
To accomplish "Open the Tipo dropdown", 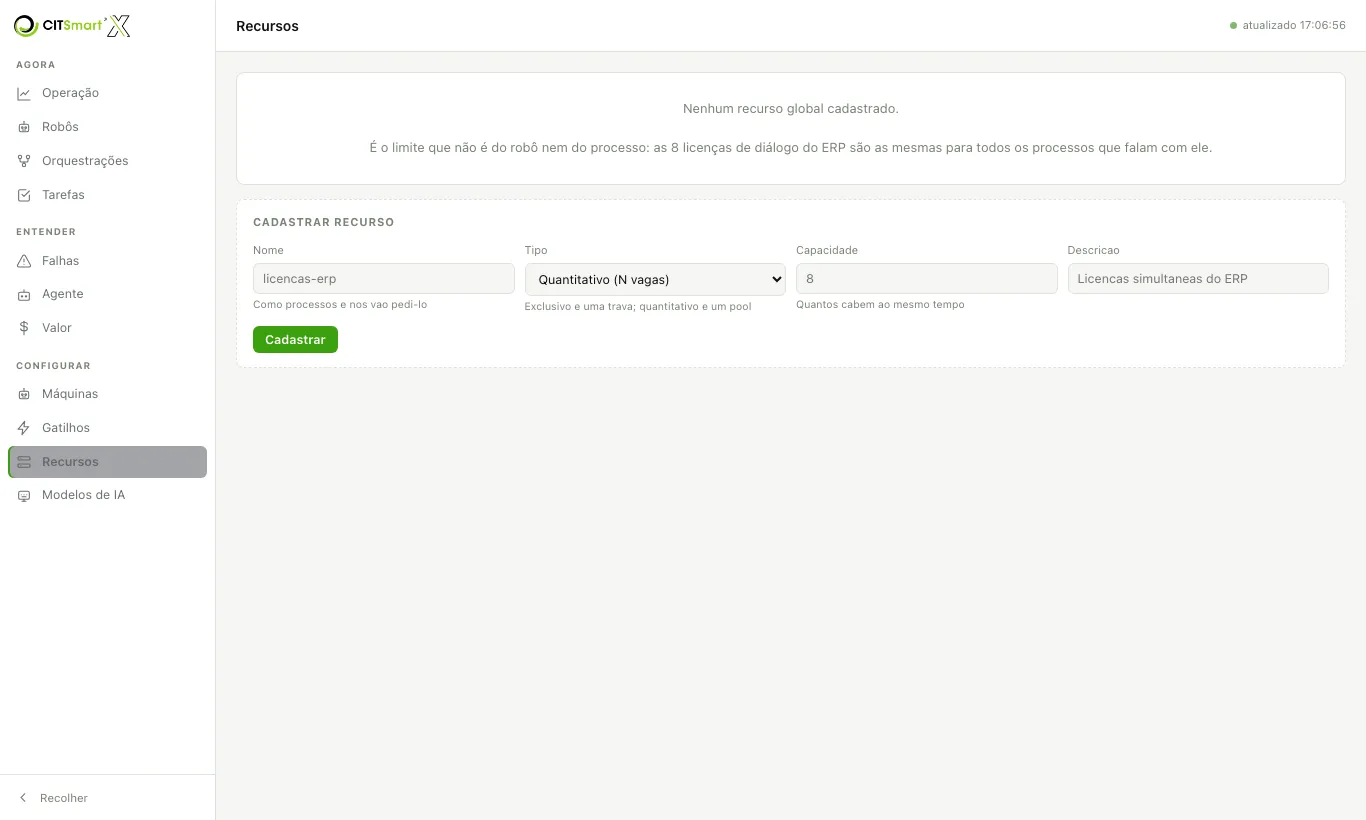I will coord(655,279).
